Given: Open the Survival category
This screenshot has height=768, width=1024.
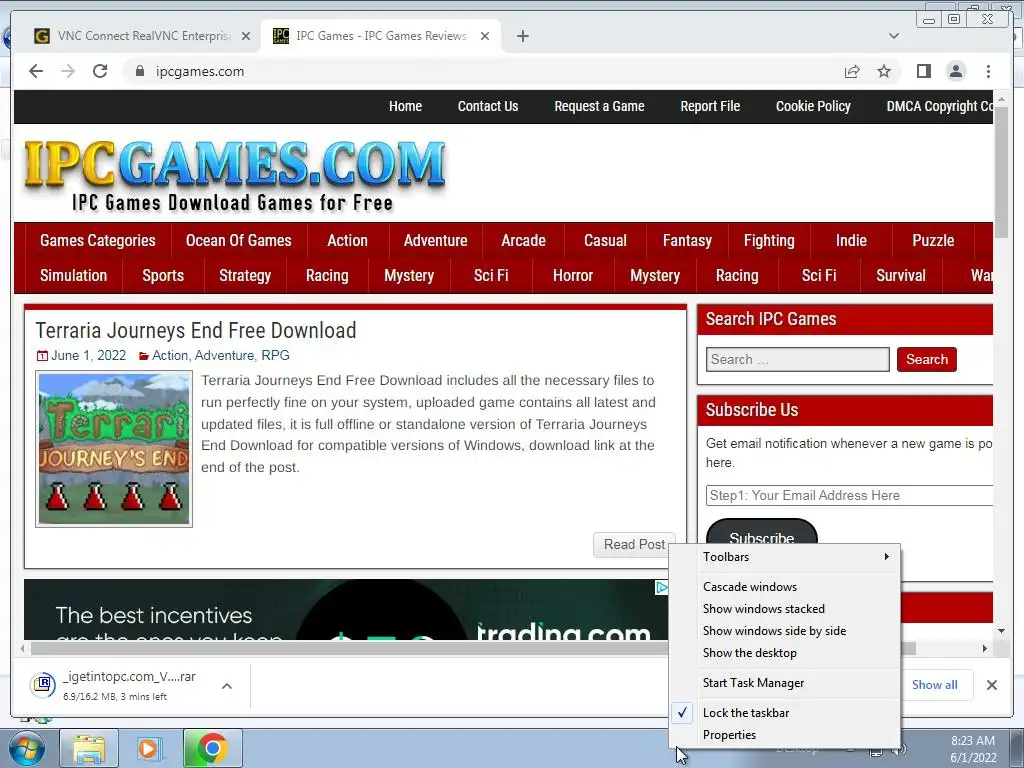Looking at the screenshot, I should click(901, 276).
